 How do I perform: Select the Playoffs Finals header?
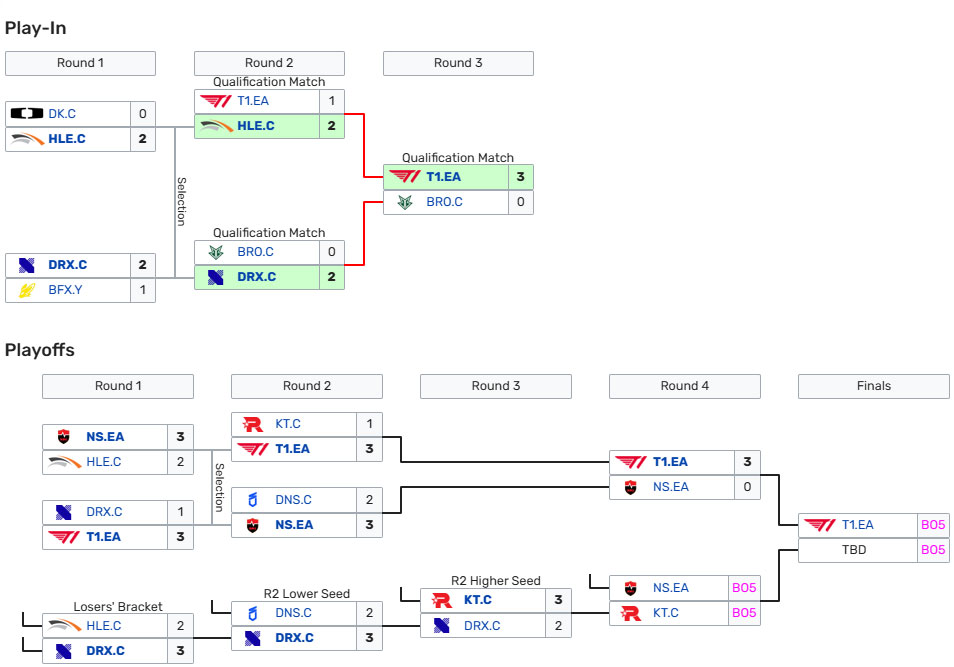click(x=873, y=386)
